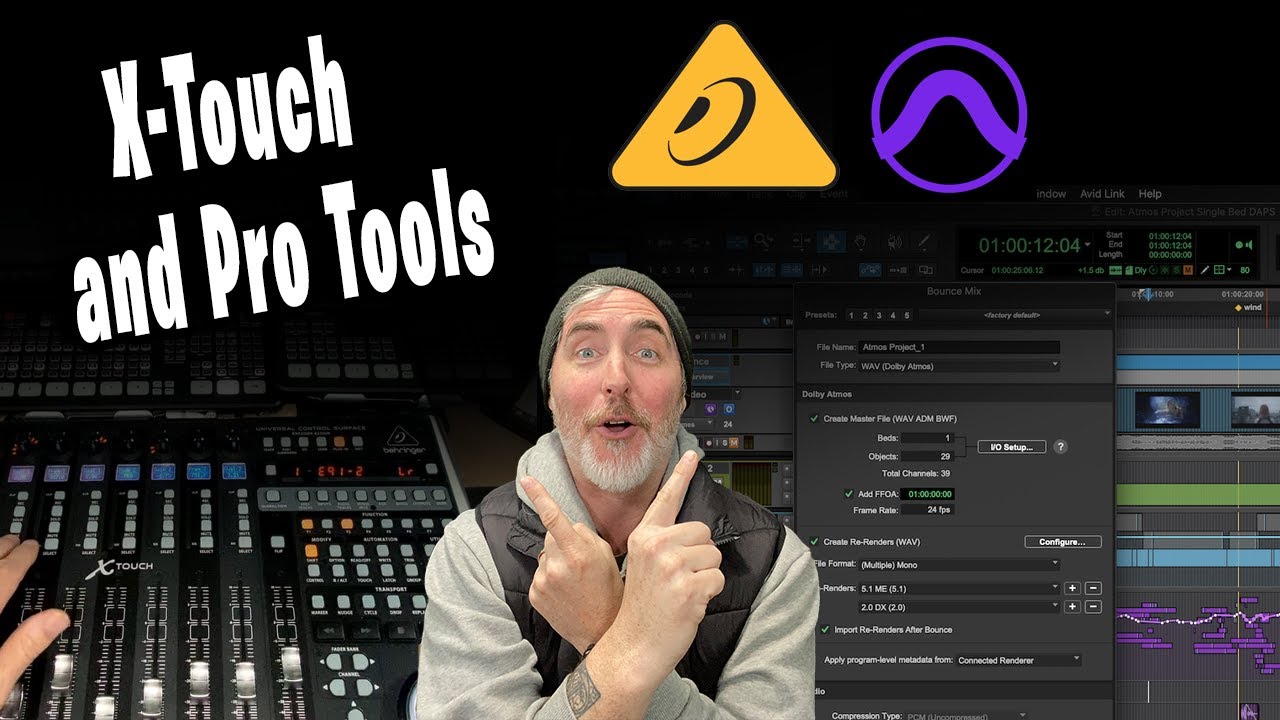Remove the 5.1 ME re-render row
The width and height of the screenshot is (1280, 720).
(x=1093, y=588)
